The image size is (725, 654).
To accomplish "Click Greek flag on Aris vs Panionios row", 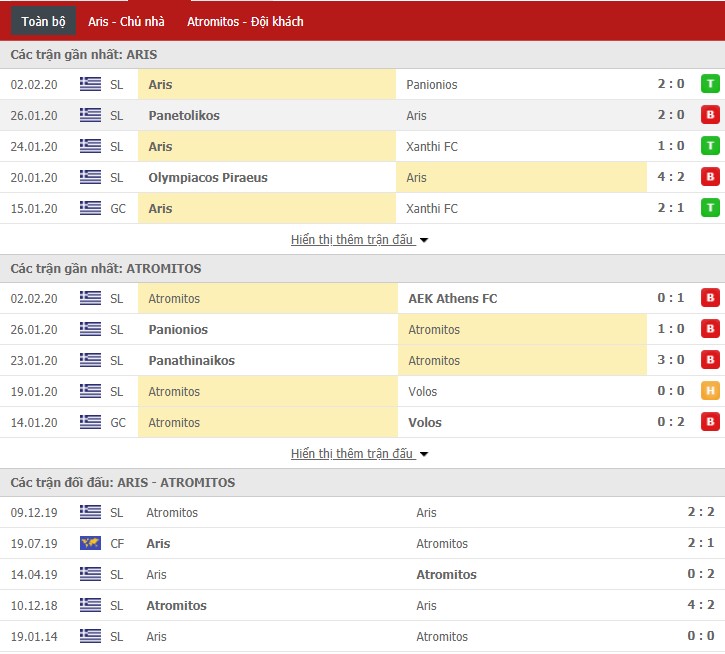I will coord(90,84).
